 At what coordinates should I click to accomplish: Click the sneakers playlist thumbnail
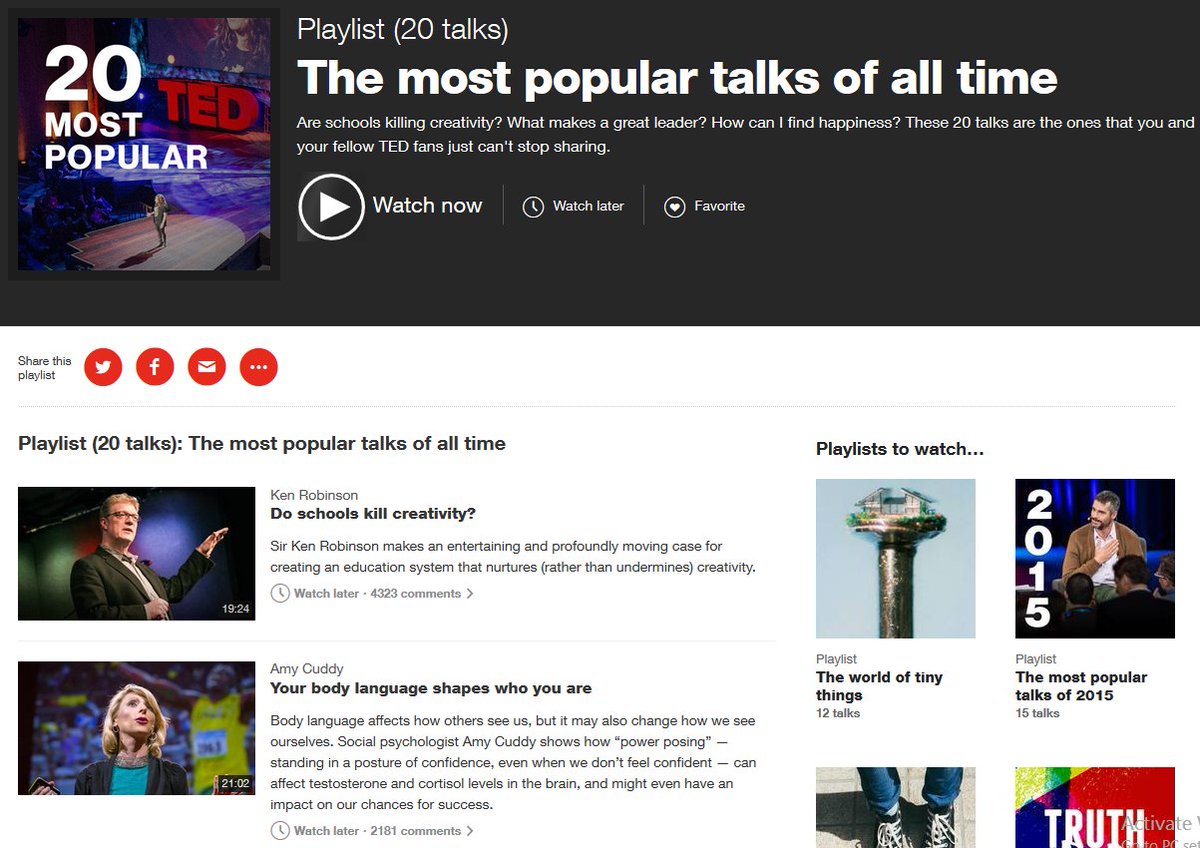[896, 807]
